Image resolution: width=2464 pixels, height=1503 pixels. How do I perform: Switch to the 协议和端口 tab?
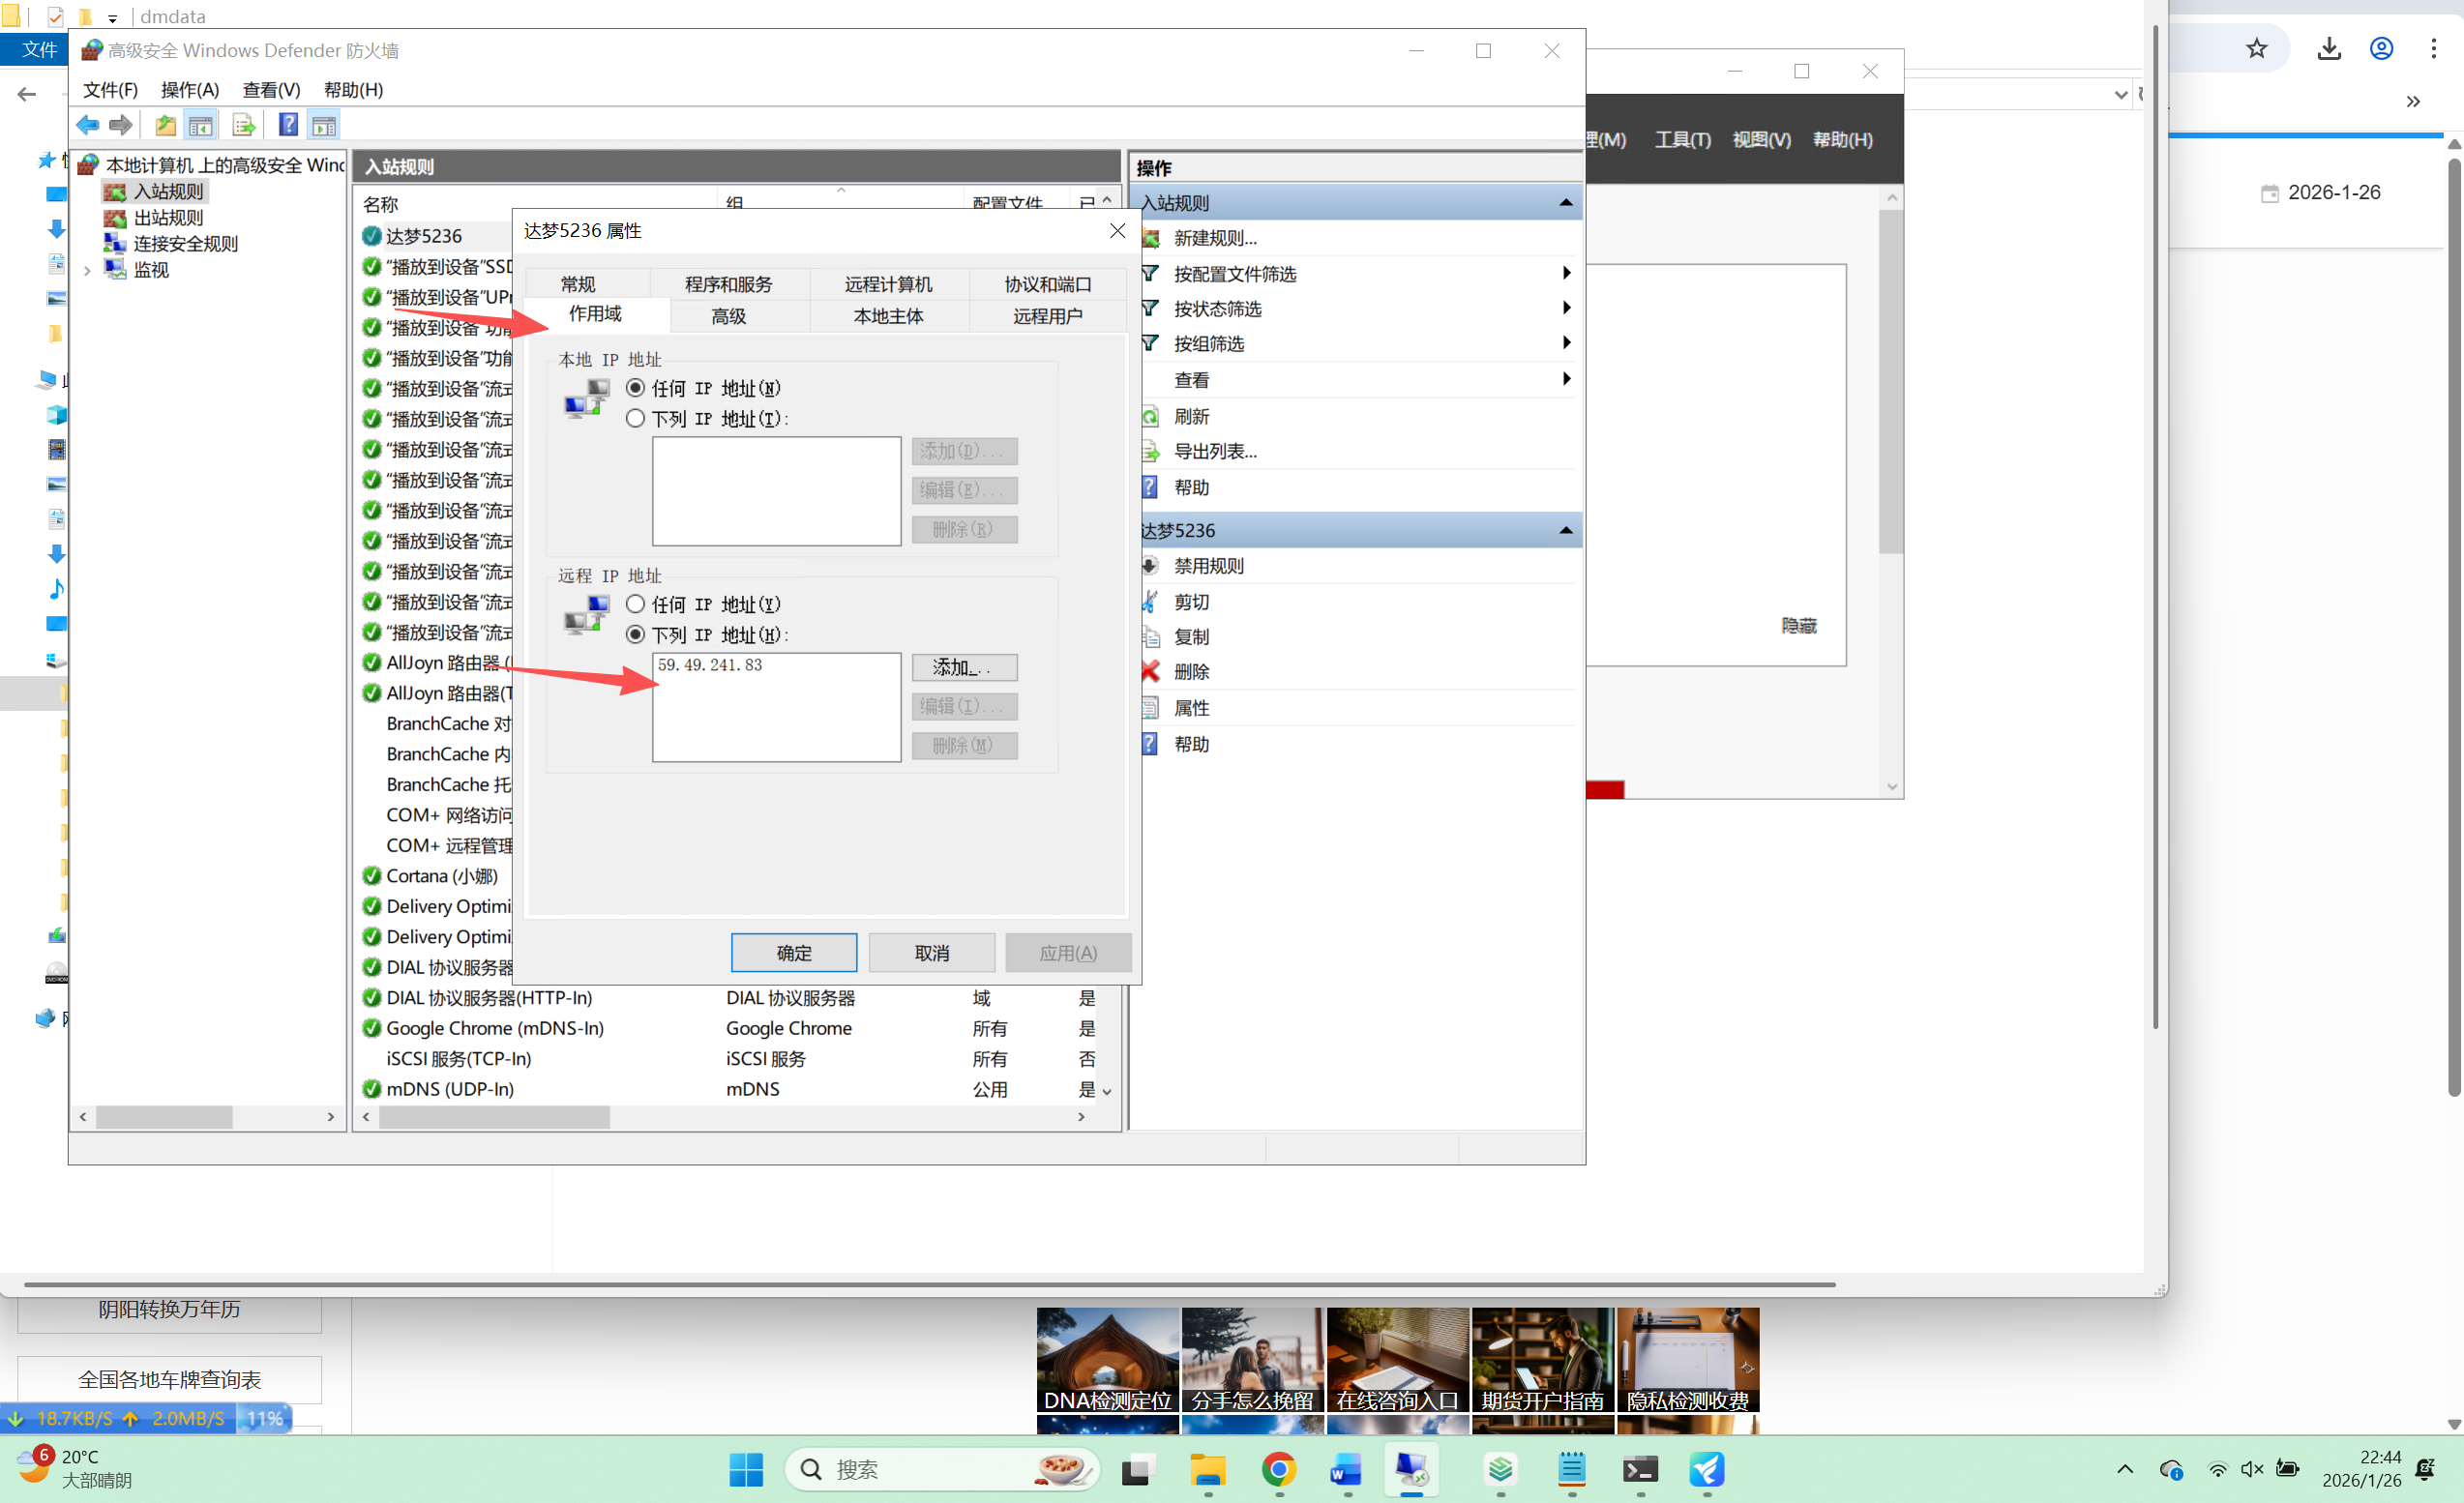tap(1048, 284)
